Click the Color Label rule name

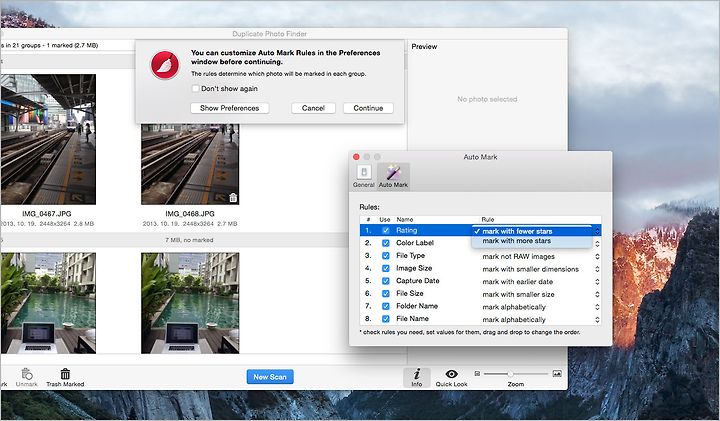click(415, 243)
